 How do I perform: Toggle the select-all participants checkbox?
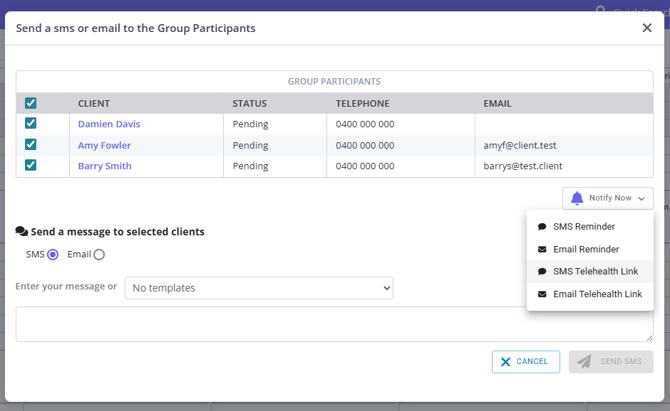click(31, 103)
